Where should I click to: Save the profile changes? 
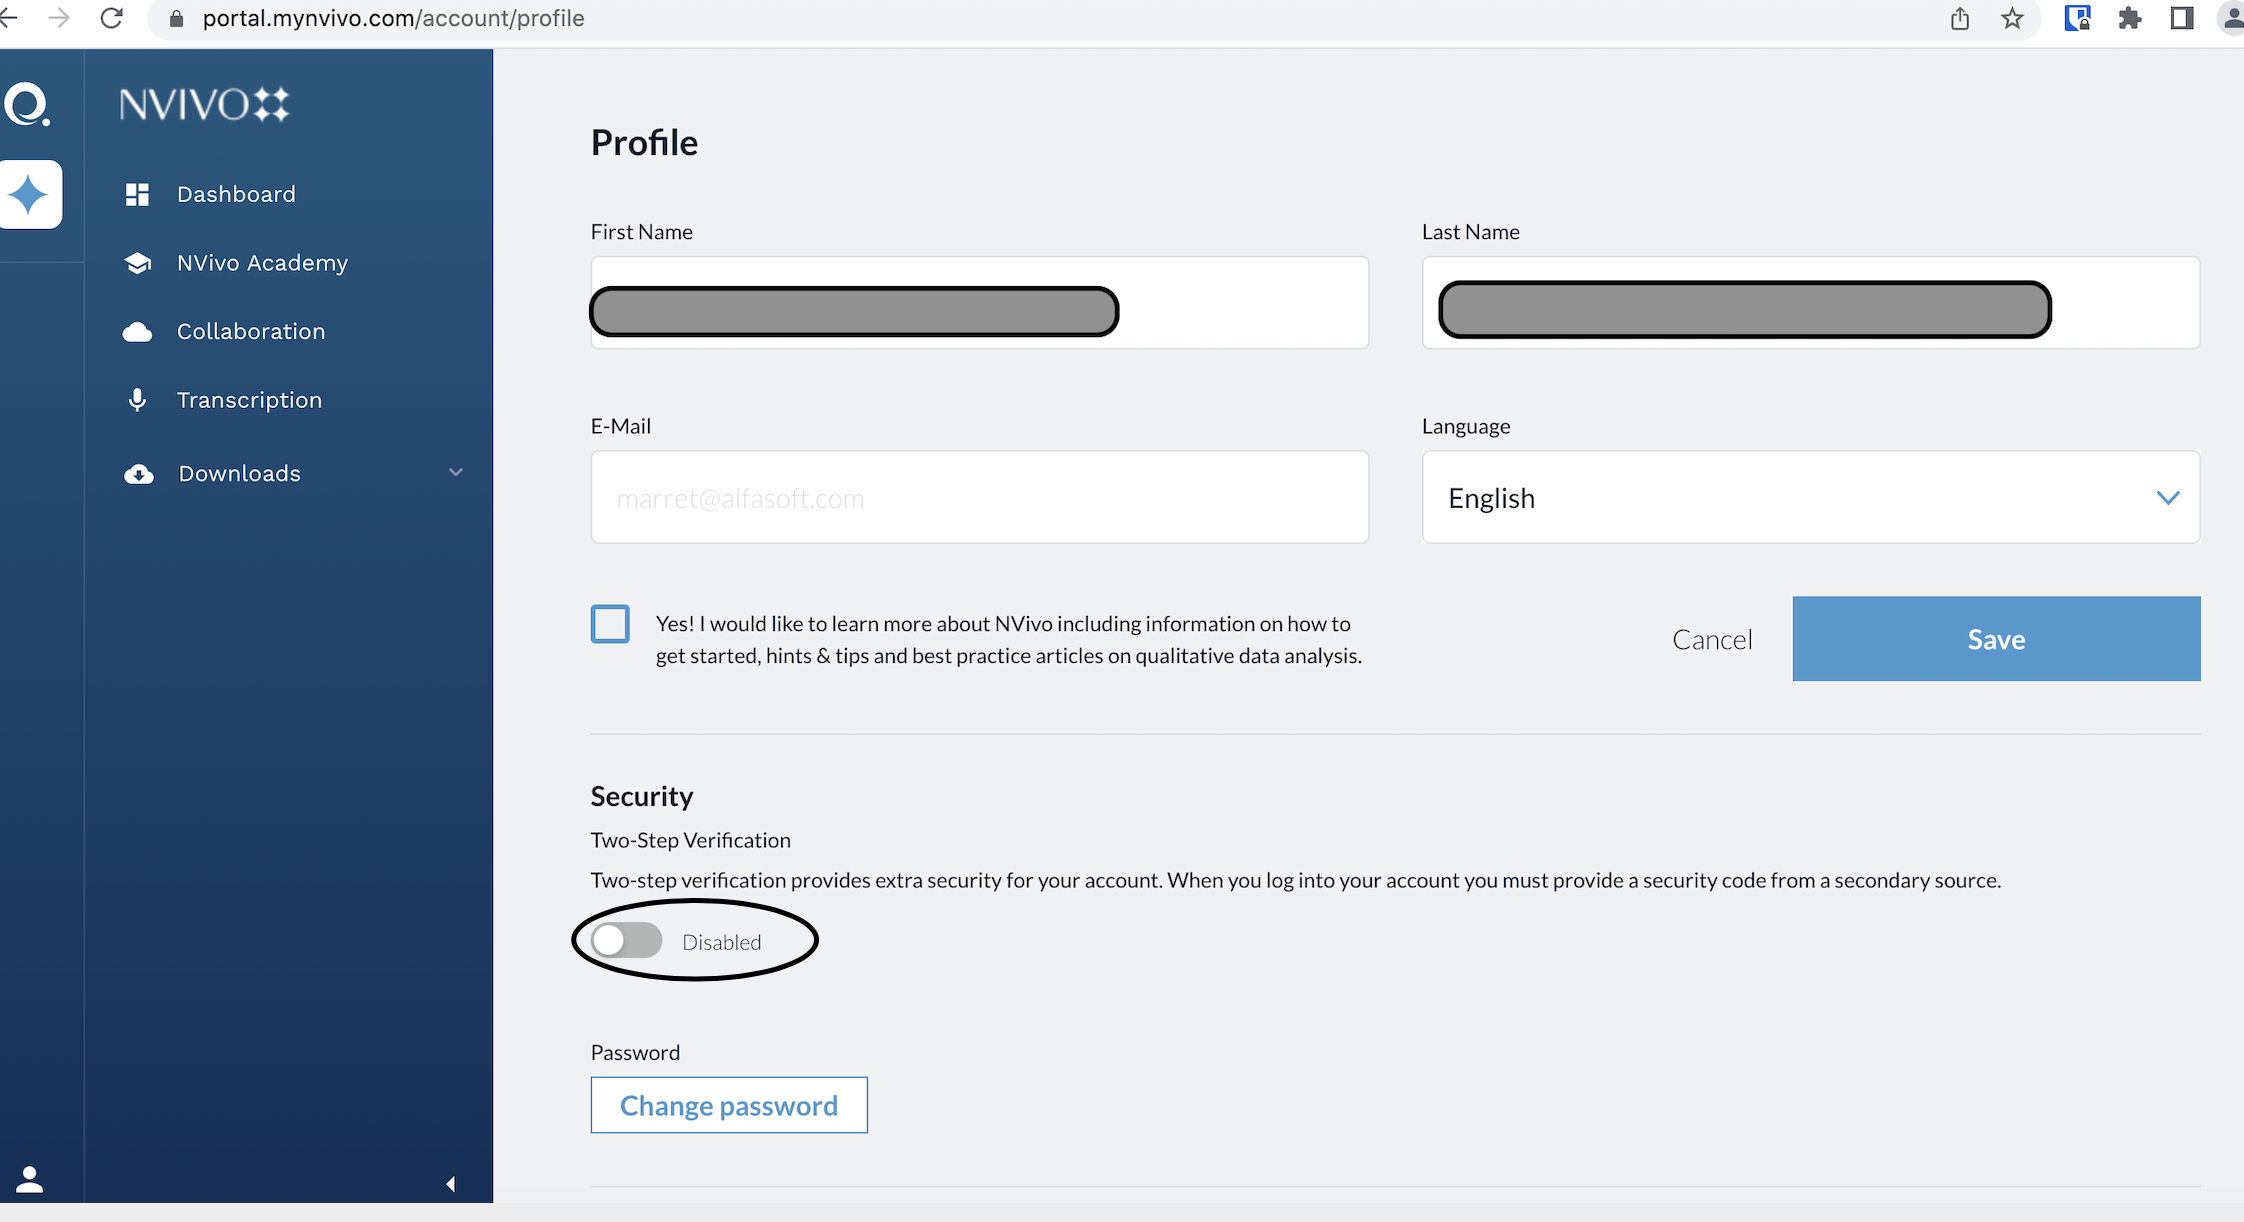click(x=1996, y=639)
